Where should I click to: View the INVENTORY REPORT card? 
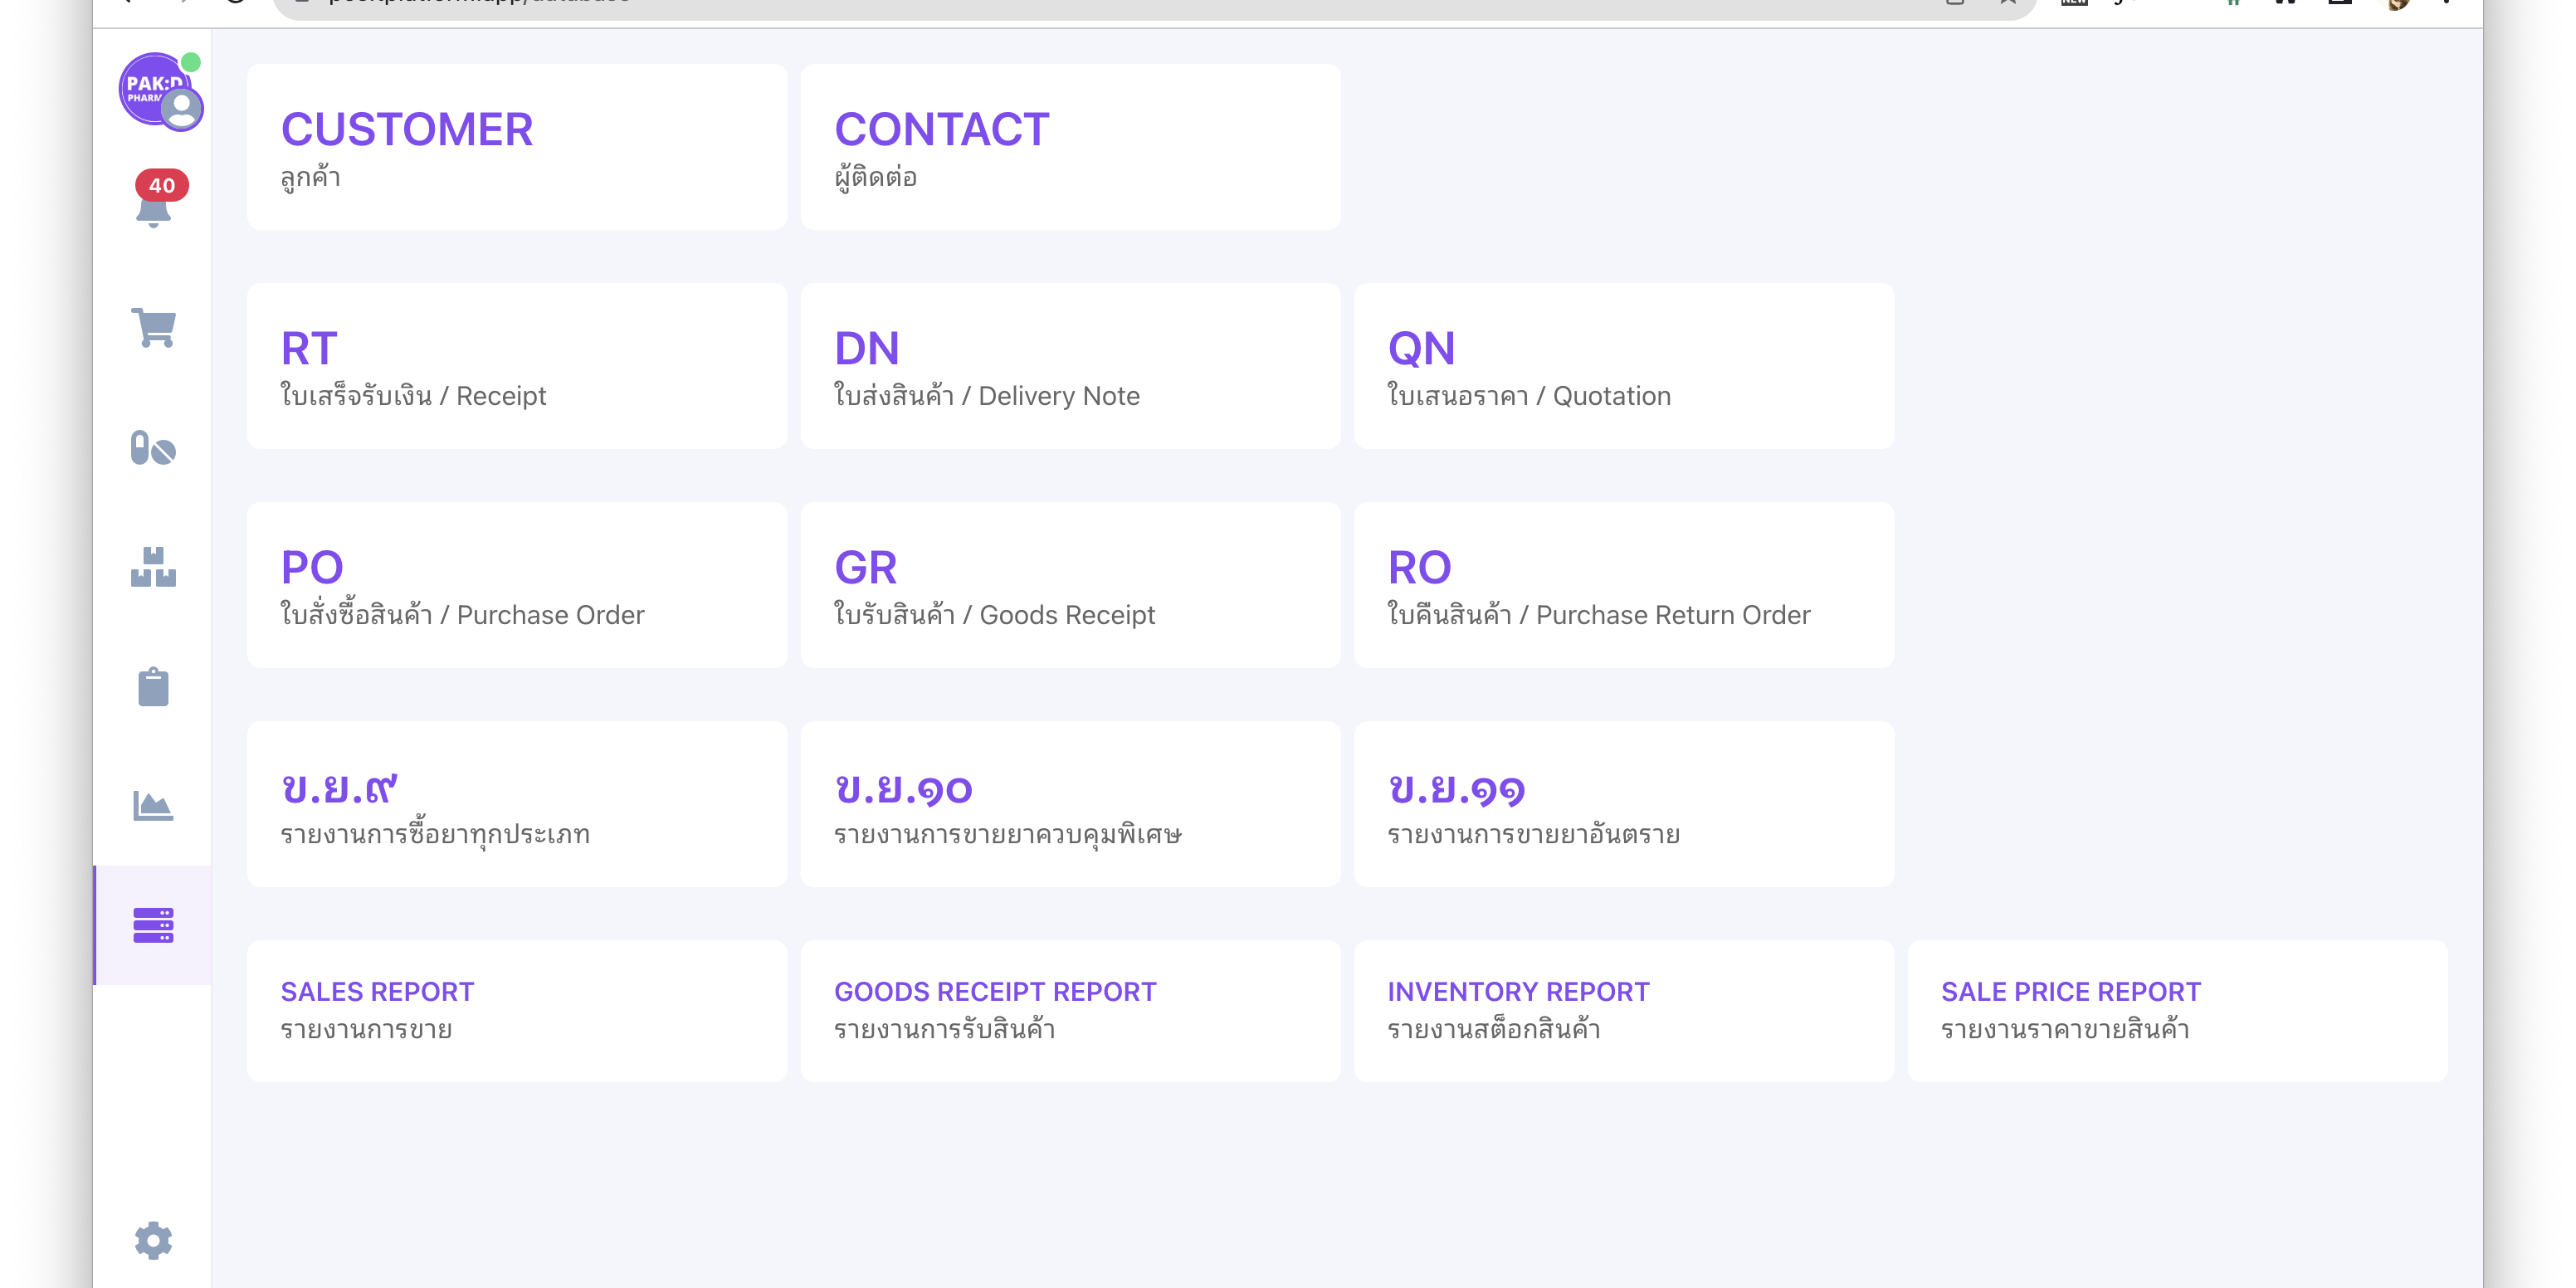1623,1010
